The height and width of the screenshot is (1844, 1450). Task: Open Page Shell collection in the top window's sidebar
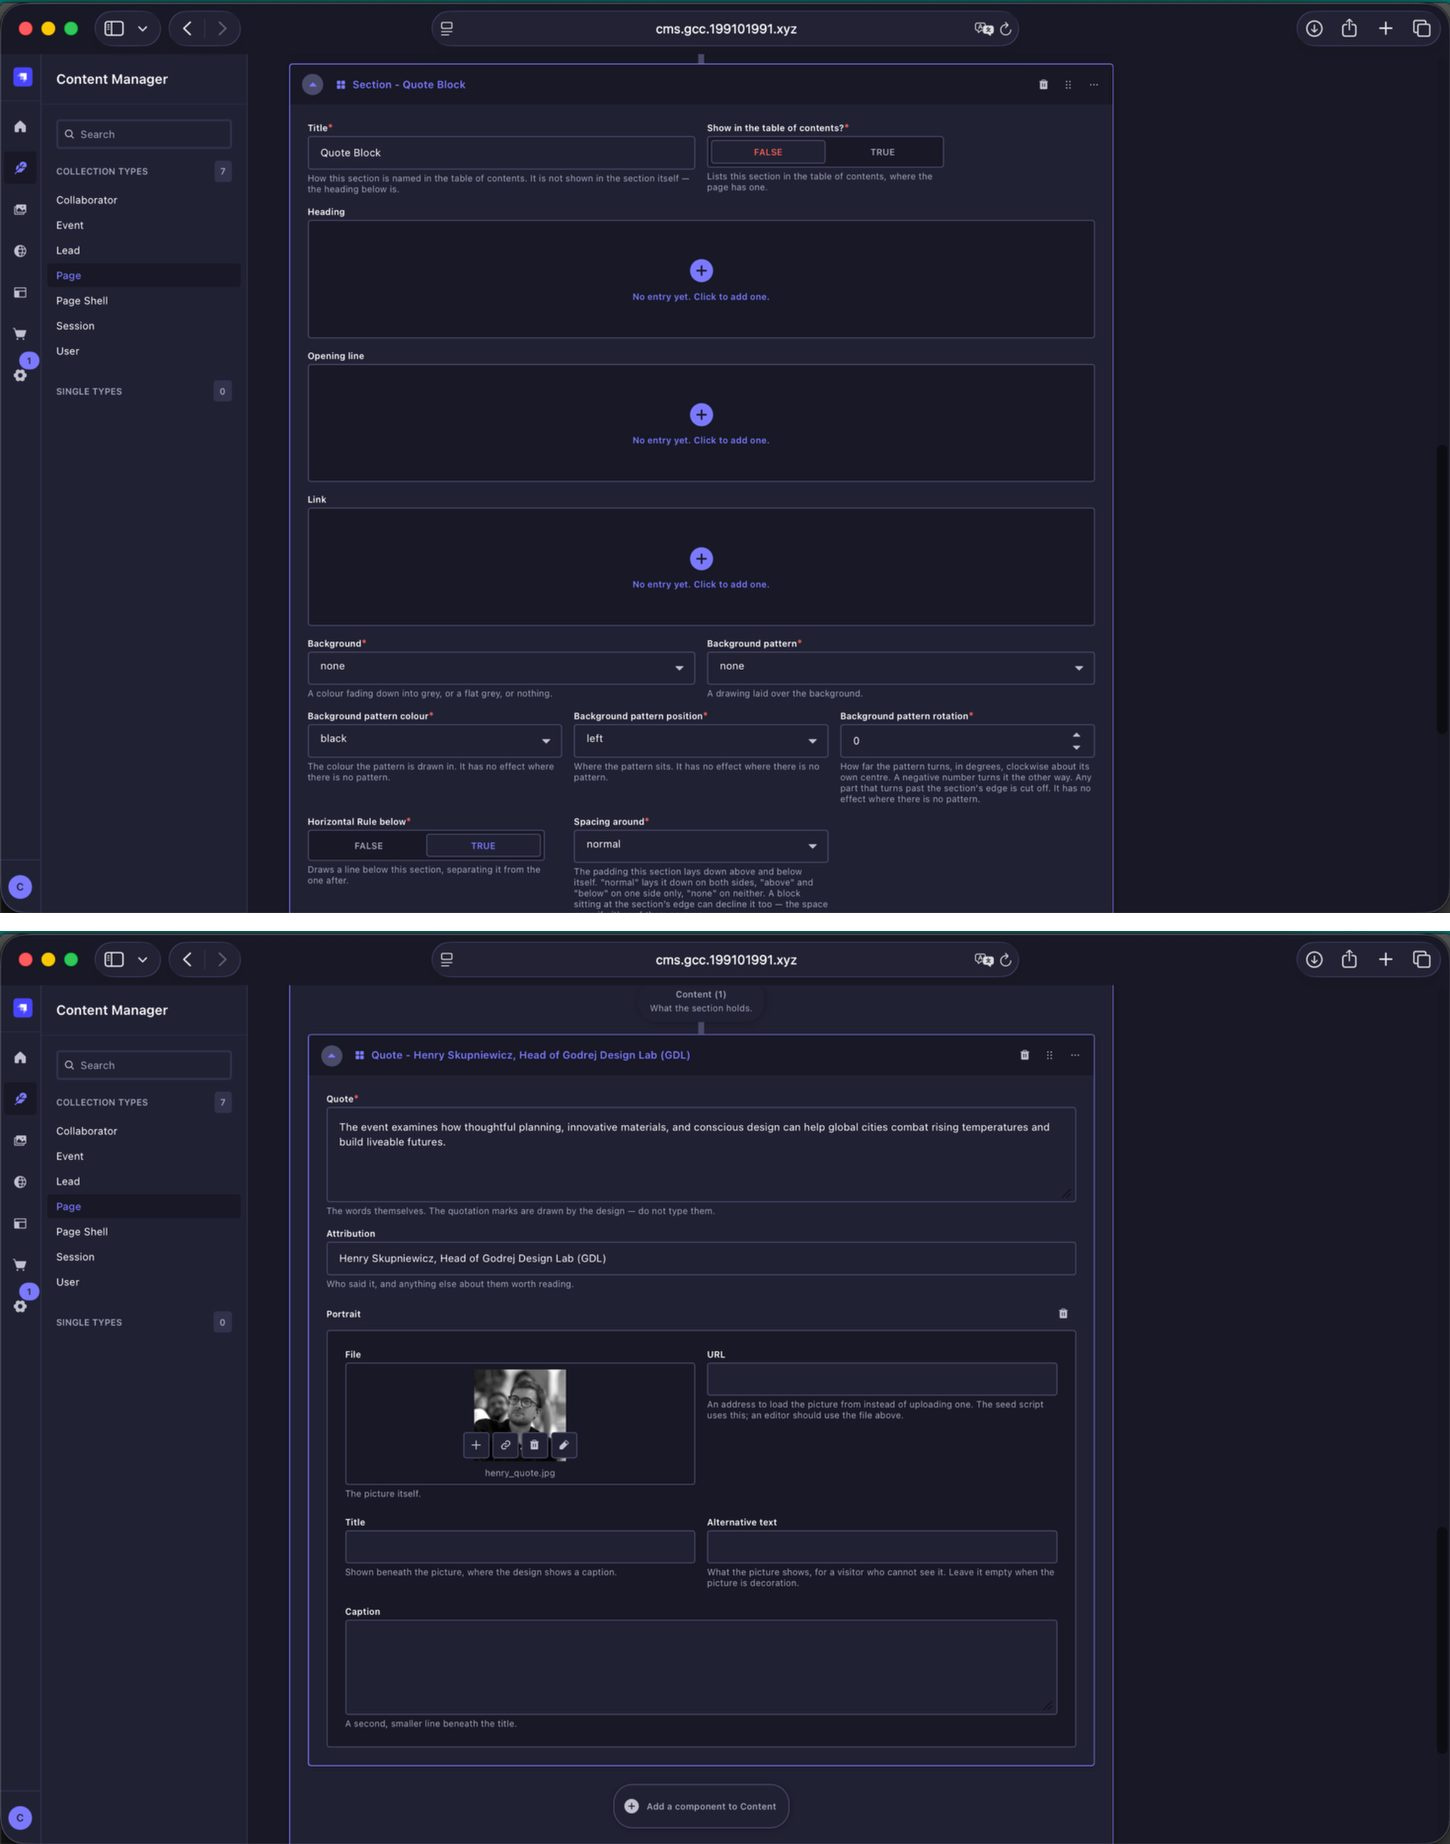click(82, 301)
